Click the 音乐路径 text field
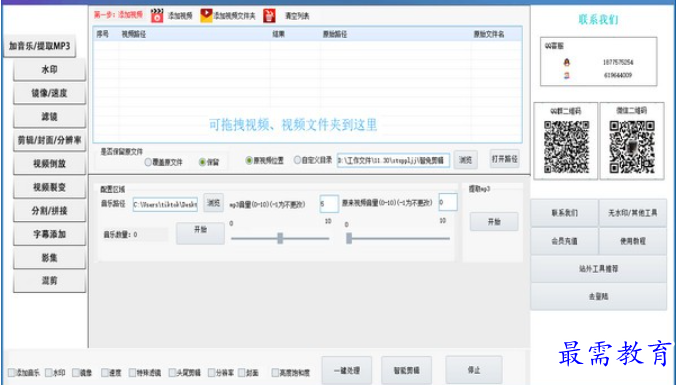This screenshot has width=680, height=385. (x=165, y=204)
